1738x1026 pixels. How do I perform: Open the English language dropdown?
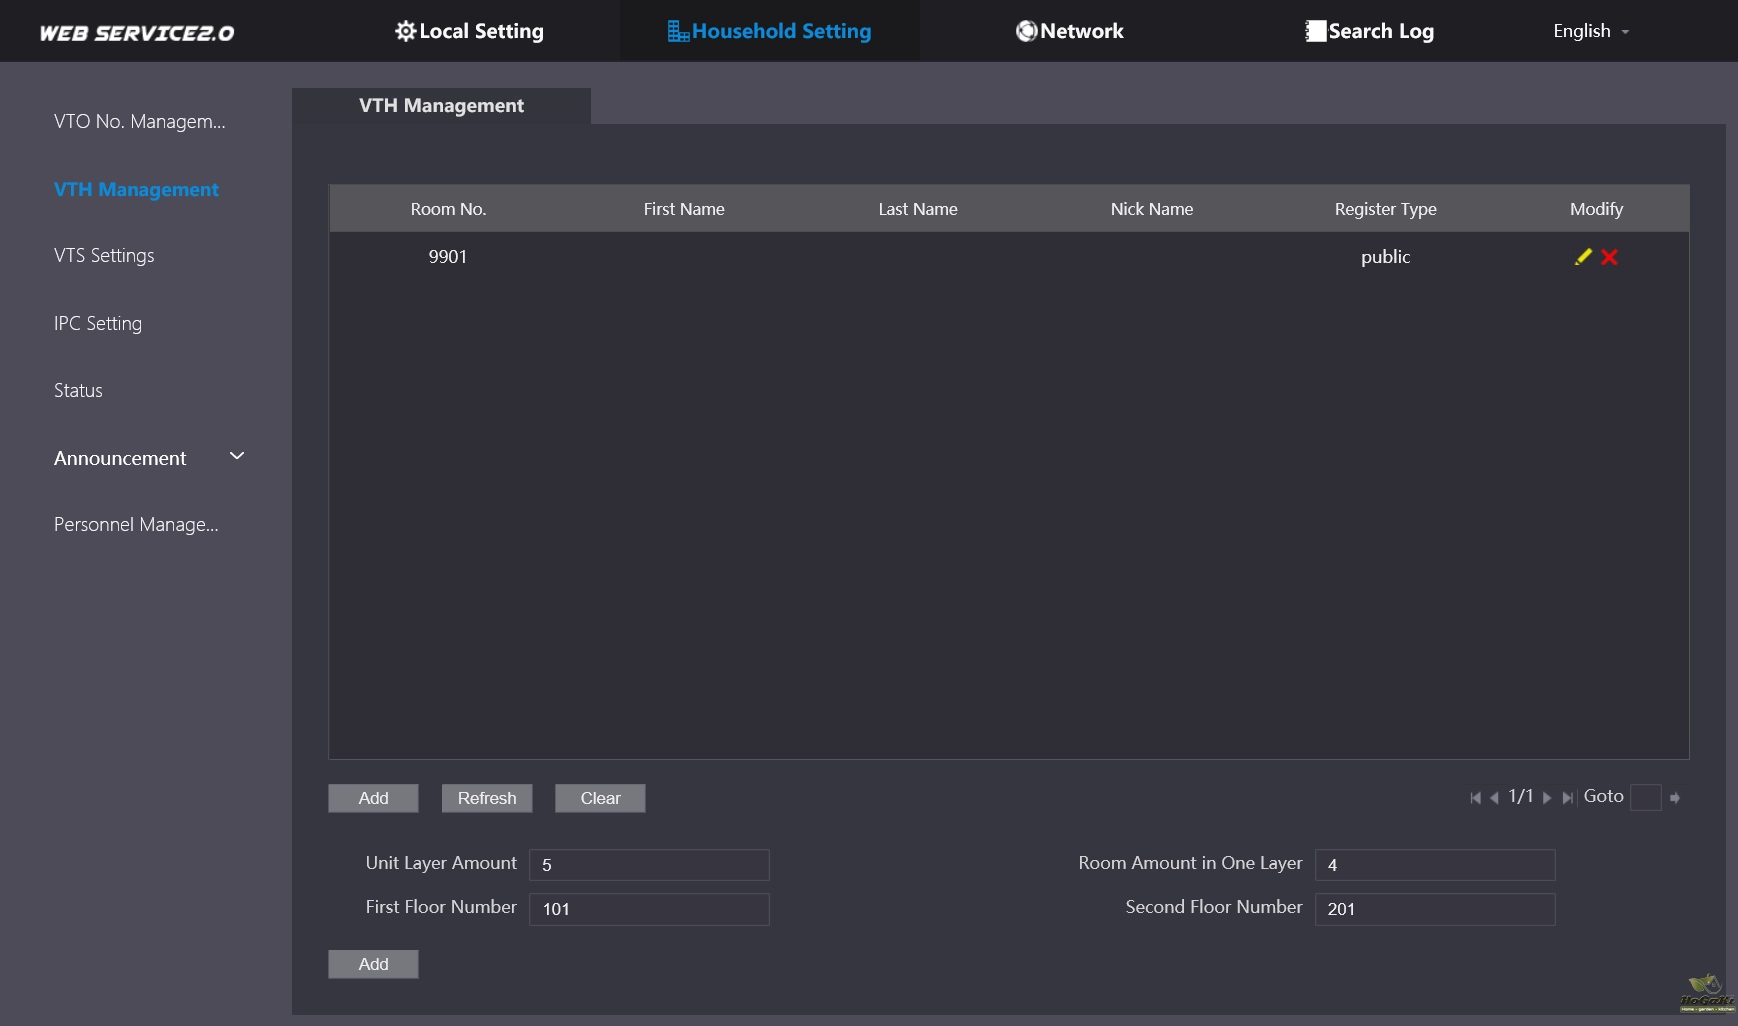coord(1590,31)
